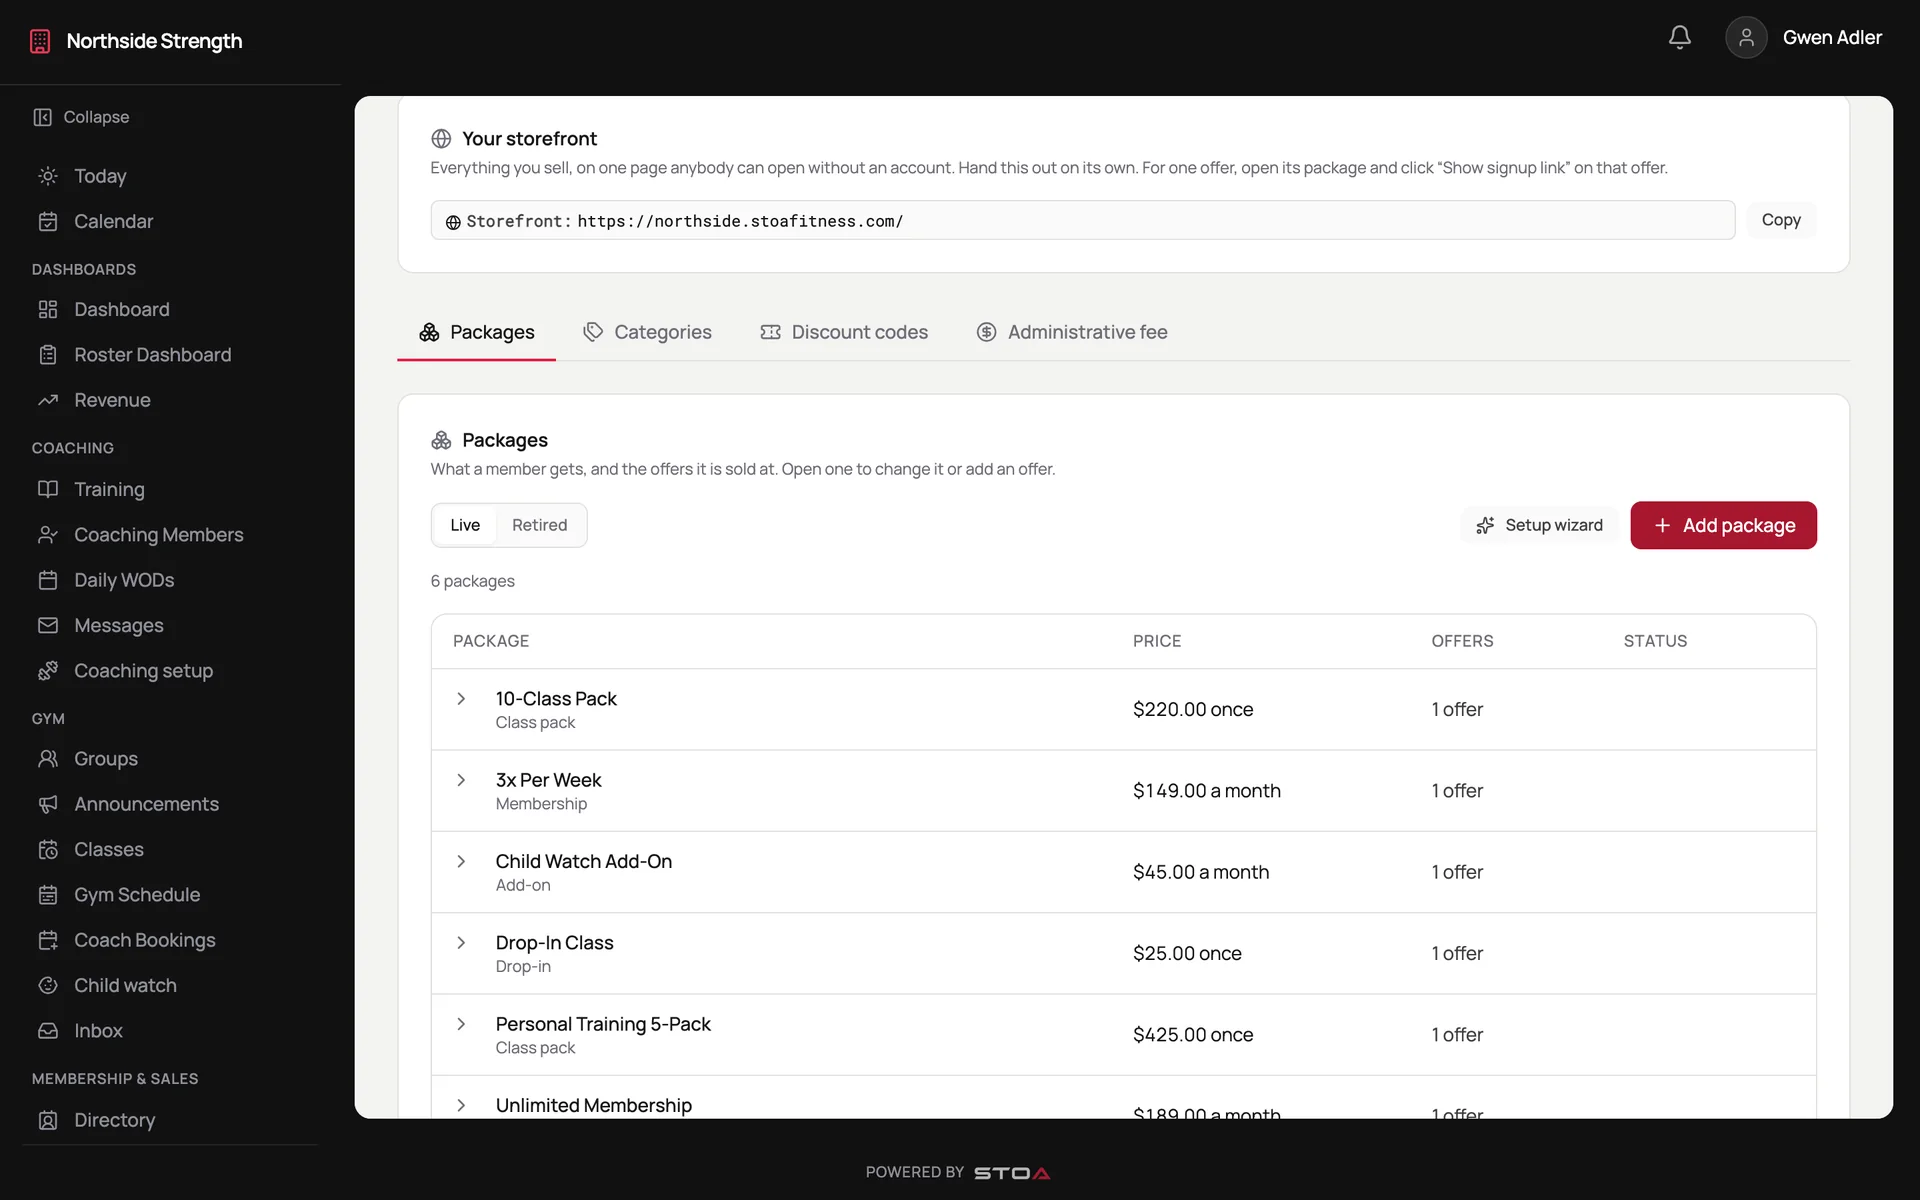Expand the Drop-In Class row
The height and width of the screenshot is (1200, 1920).
(x=461, y=943)
